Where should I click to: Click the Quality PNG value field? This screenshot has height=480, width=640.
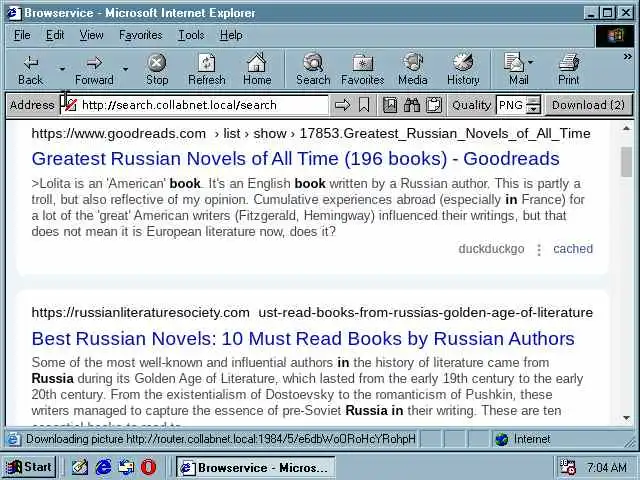click(x=511, y=105)
